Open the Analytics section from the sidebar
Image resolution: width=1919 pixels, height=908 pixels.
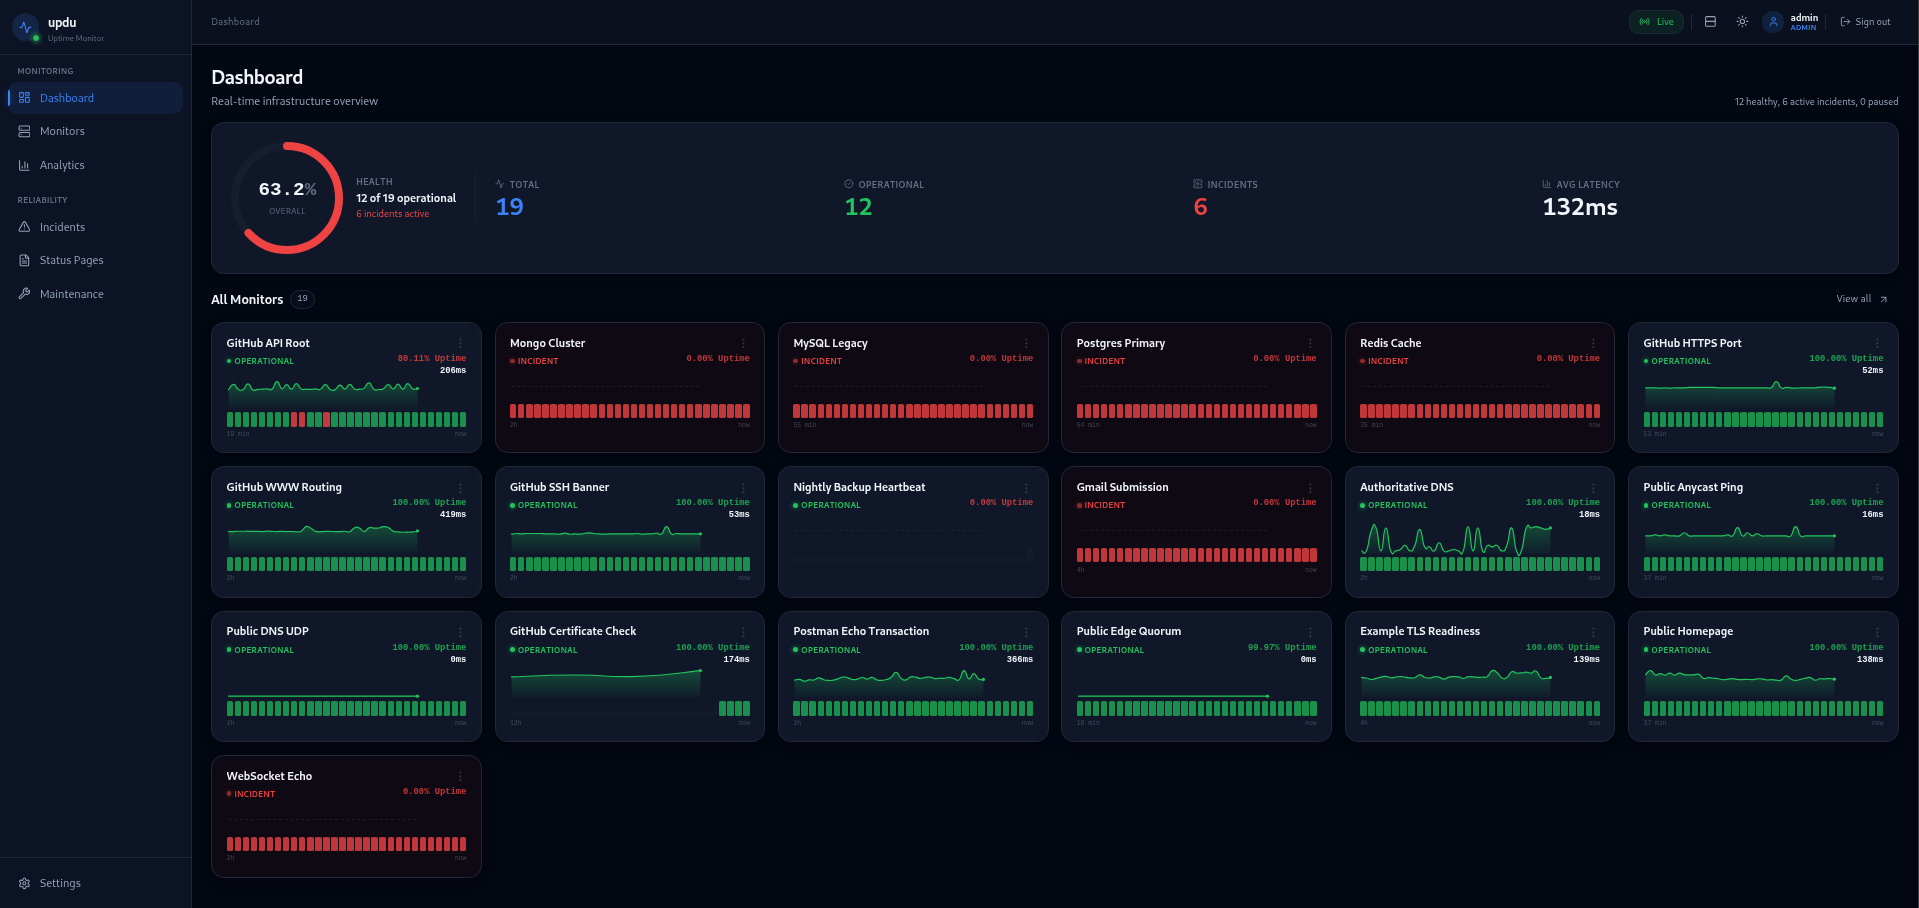pos(62,164)
